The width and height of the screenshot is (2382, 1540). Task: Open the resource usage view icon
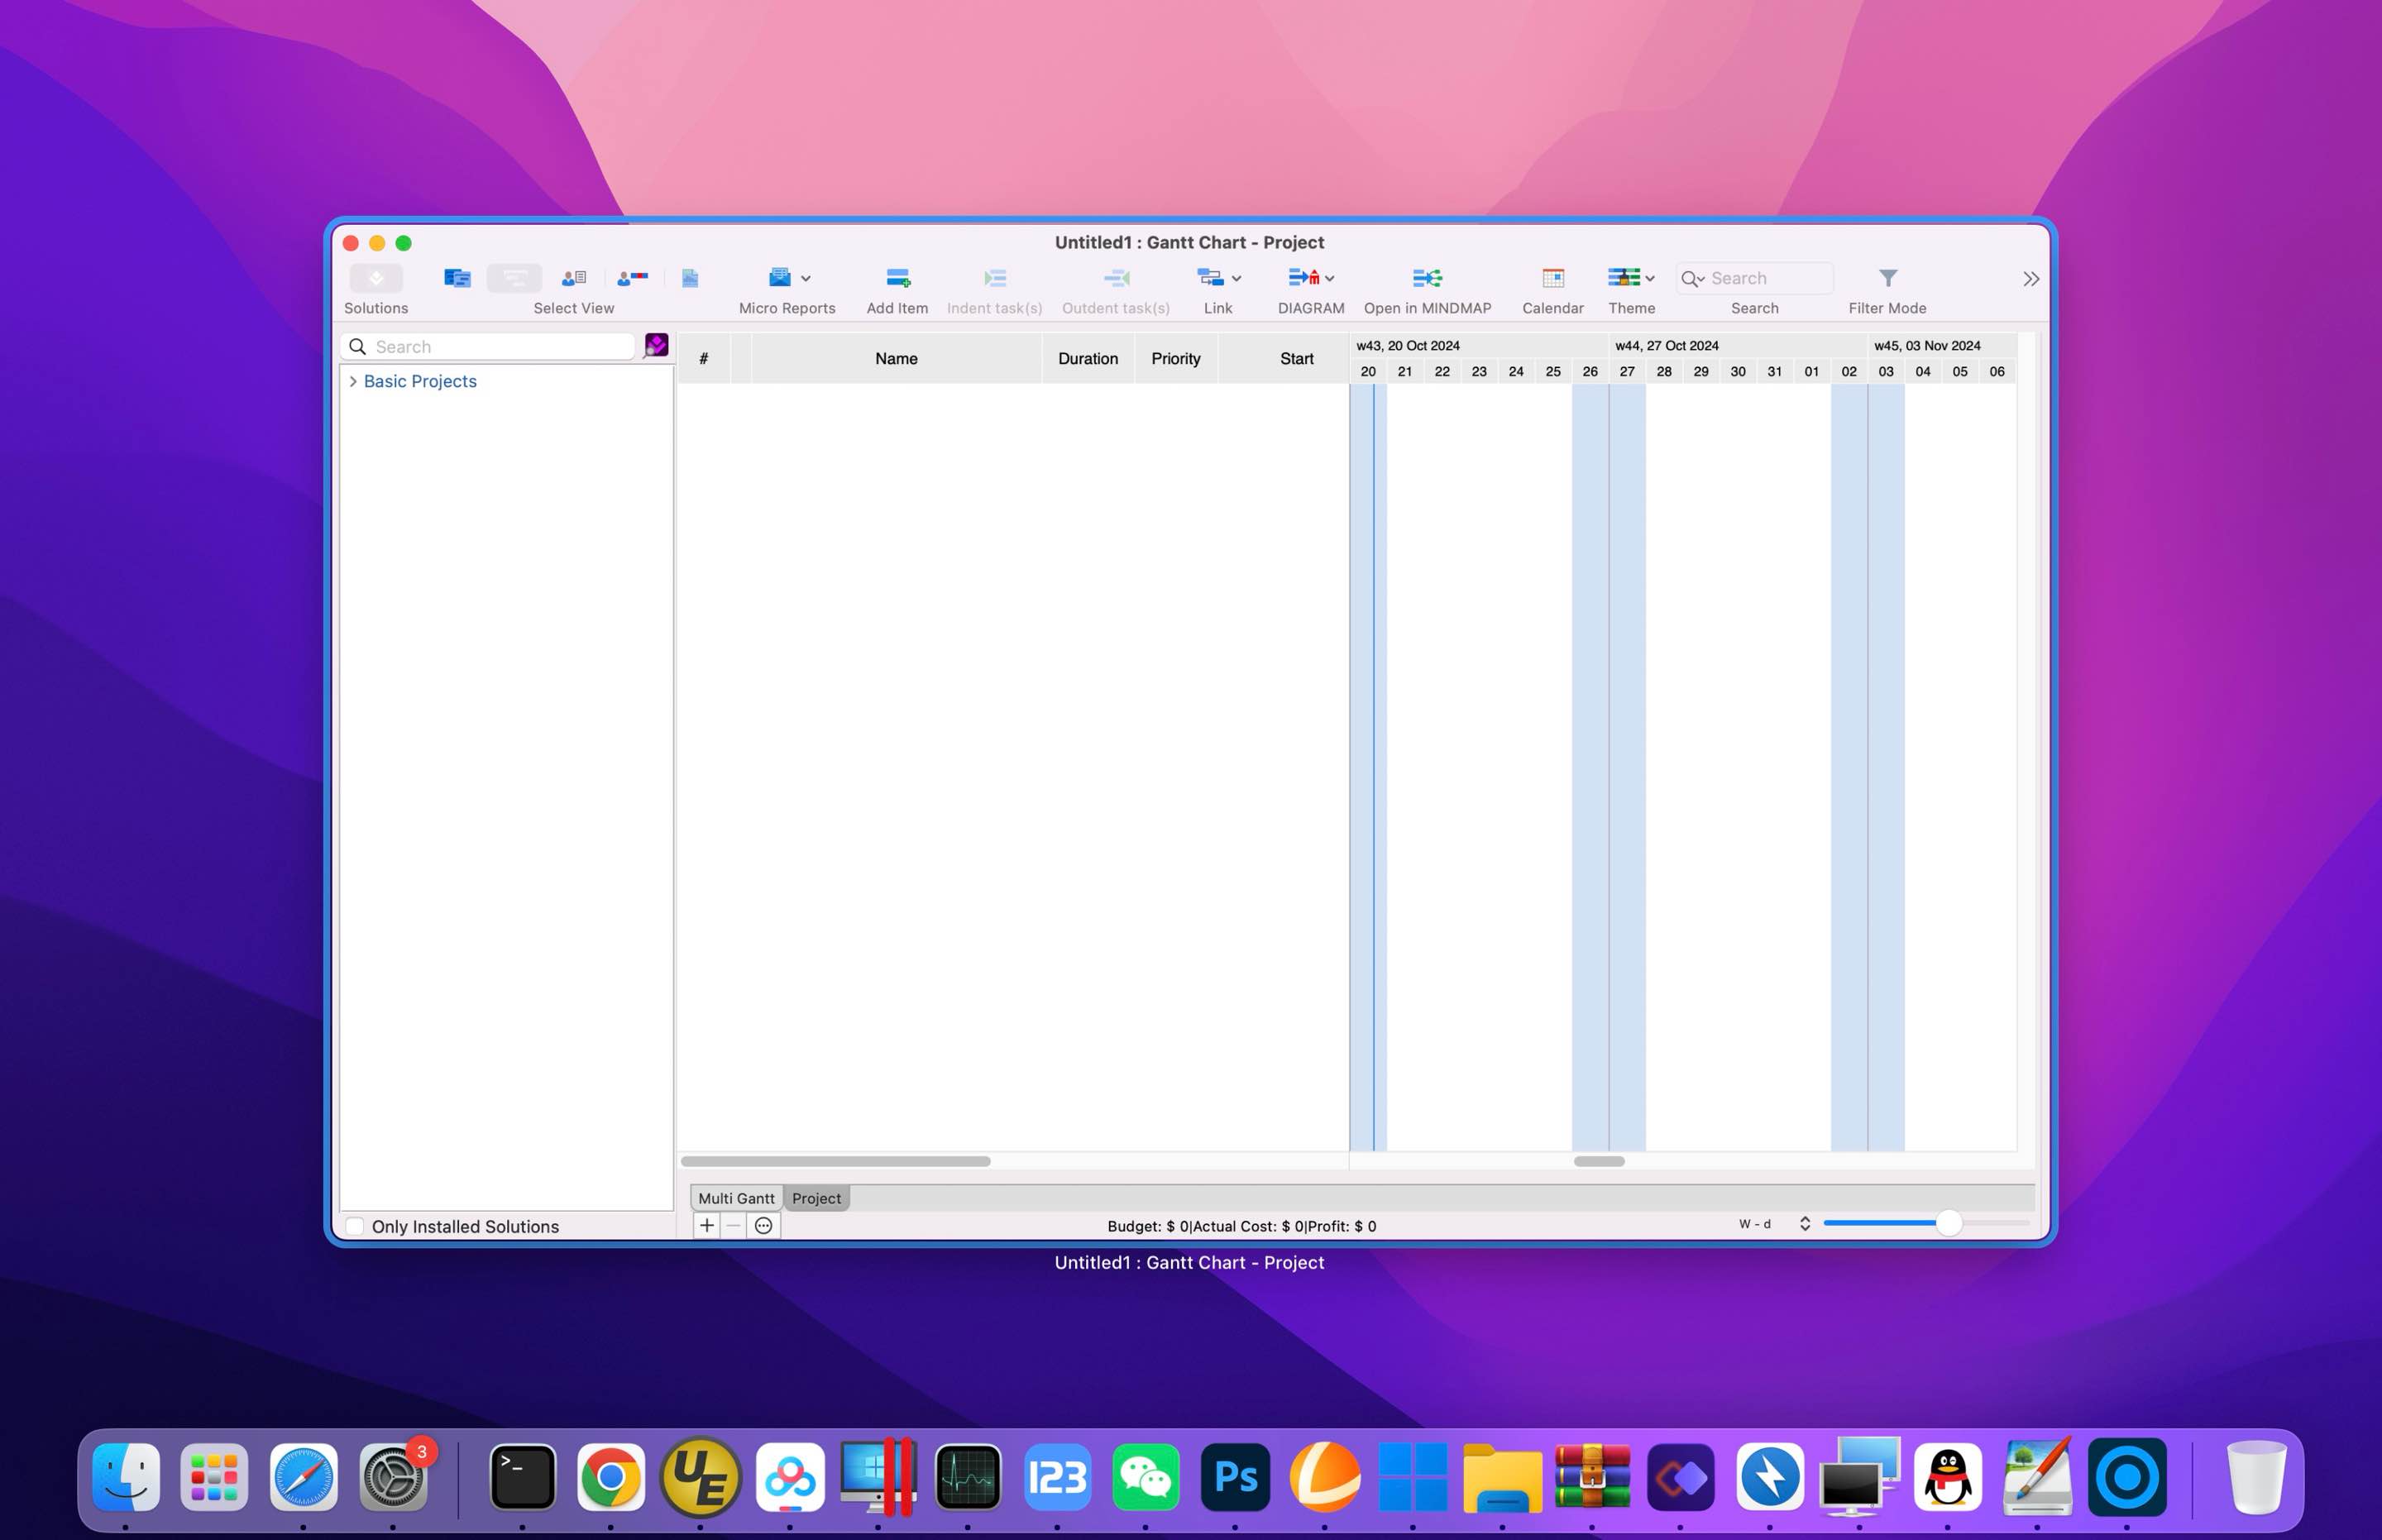pyautogui.click(x=633, y=278)
